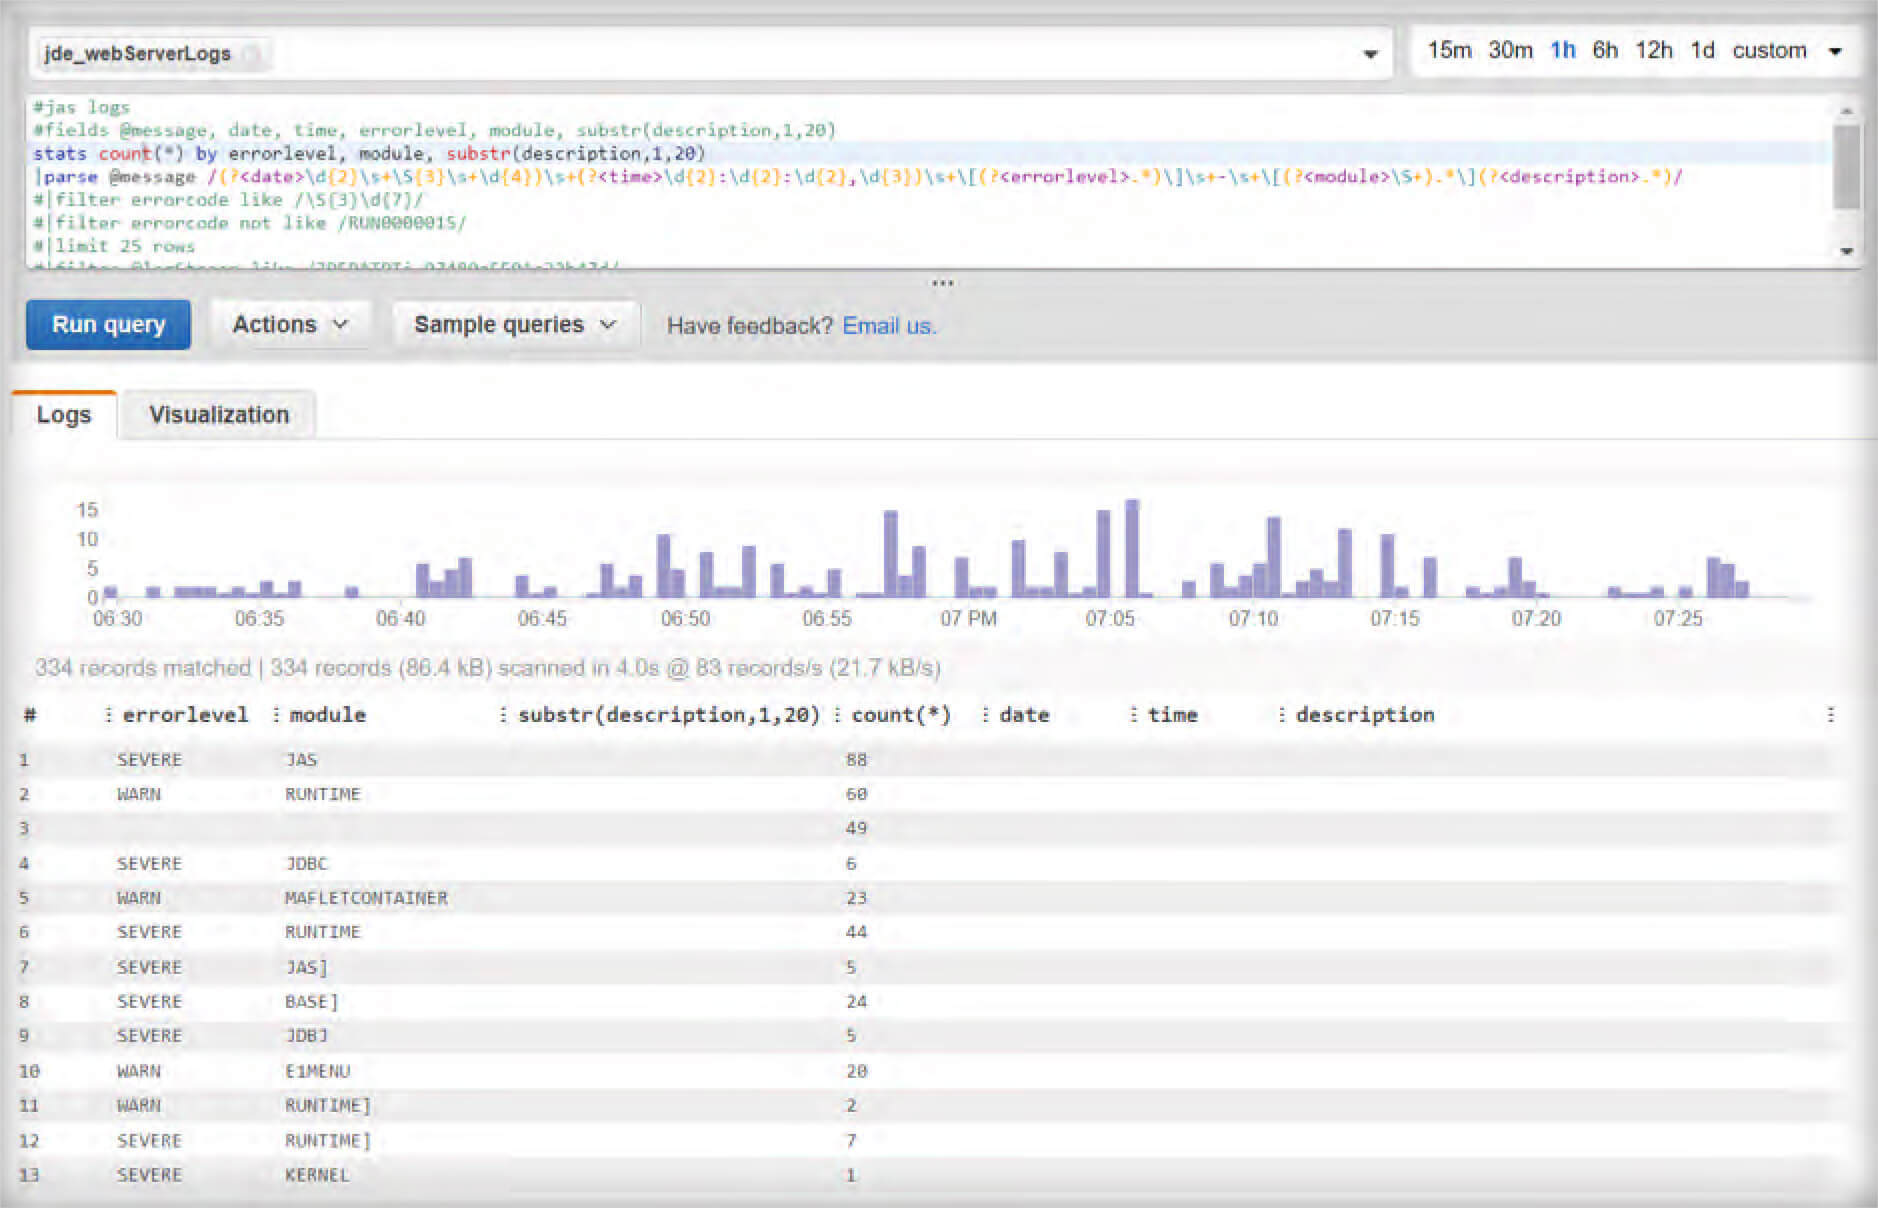Click the query editor resize handle dots
Viewport: 1878px width, 1208px height.
[x=942, y=283]
